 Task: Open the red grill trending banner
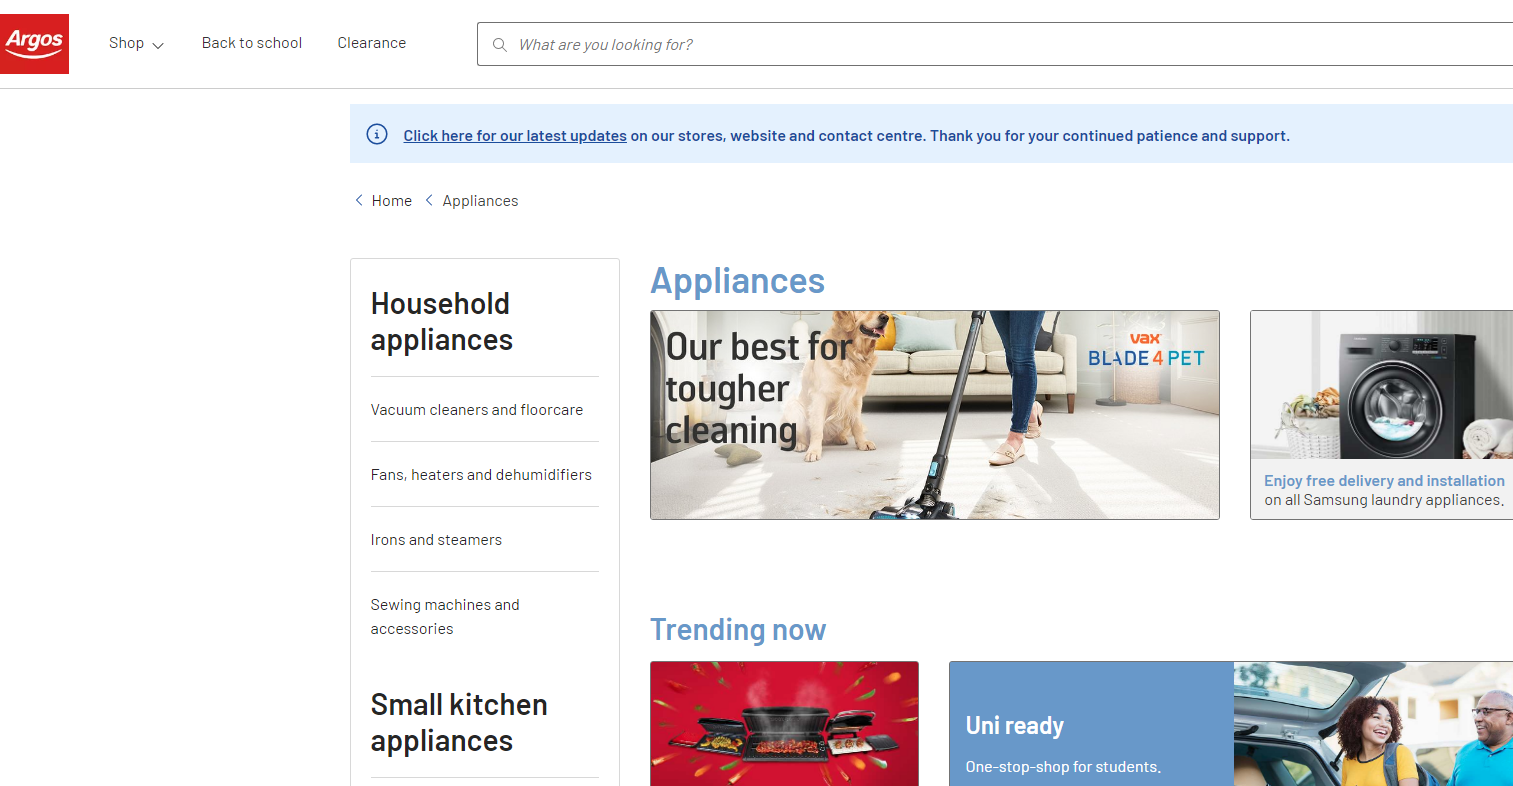pyautogui.click(x=784, y=724)
